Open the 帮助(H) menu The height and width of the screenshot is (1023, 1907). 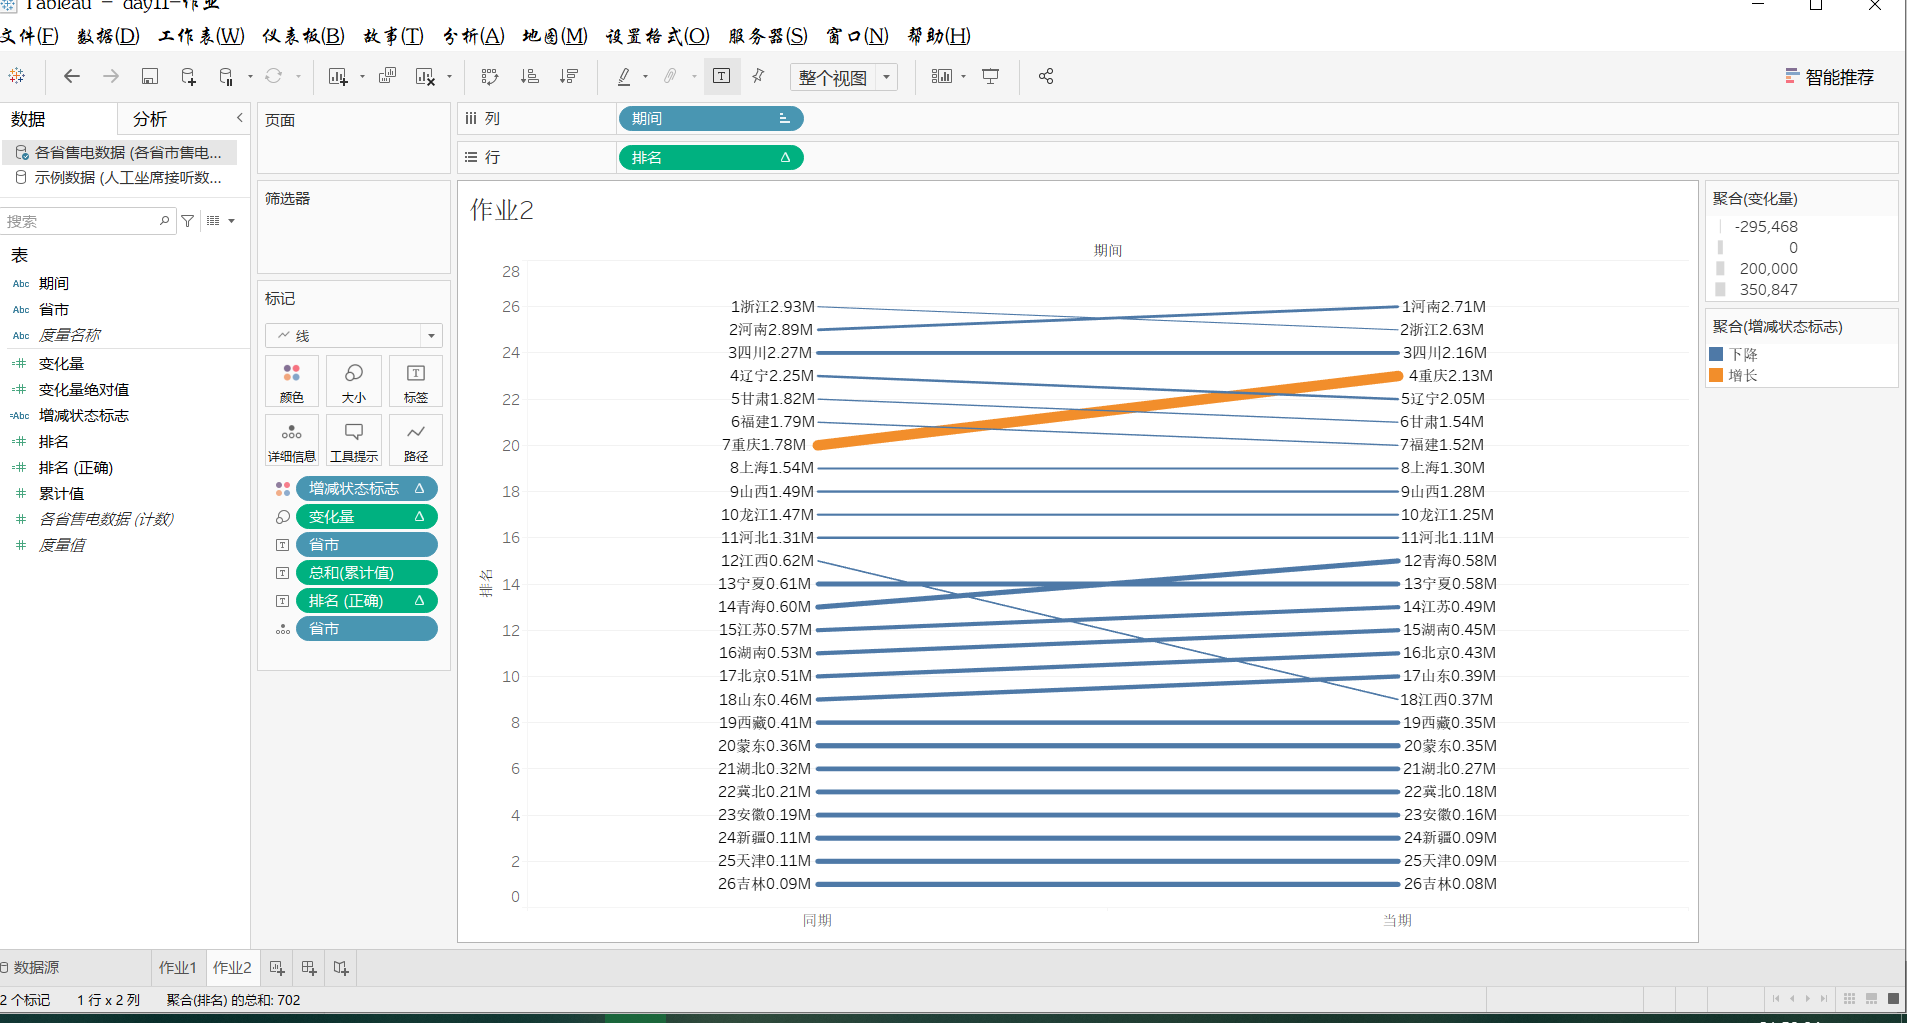click(939, 36)
